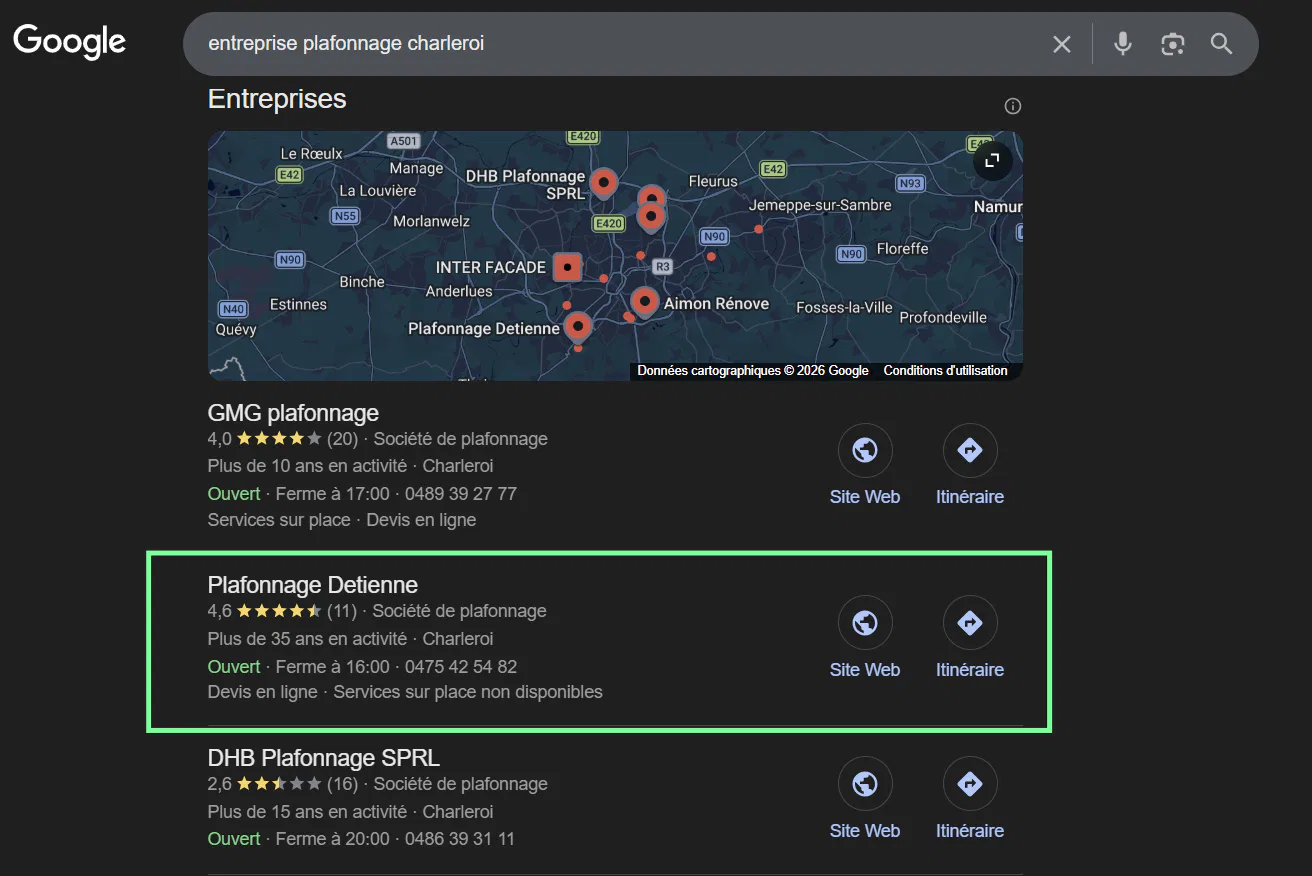Click 'Site Web' label for DHB Plafonnage SPRL
Image resolution: width=1312 pixels, height=876 pixels.
[x=865, y=831]
